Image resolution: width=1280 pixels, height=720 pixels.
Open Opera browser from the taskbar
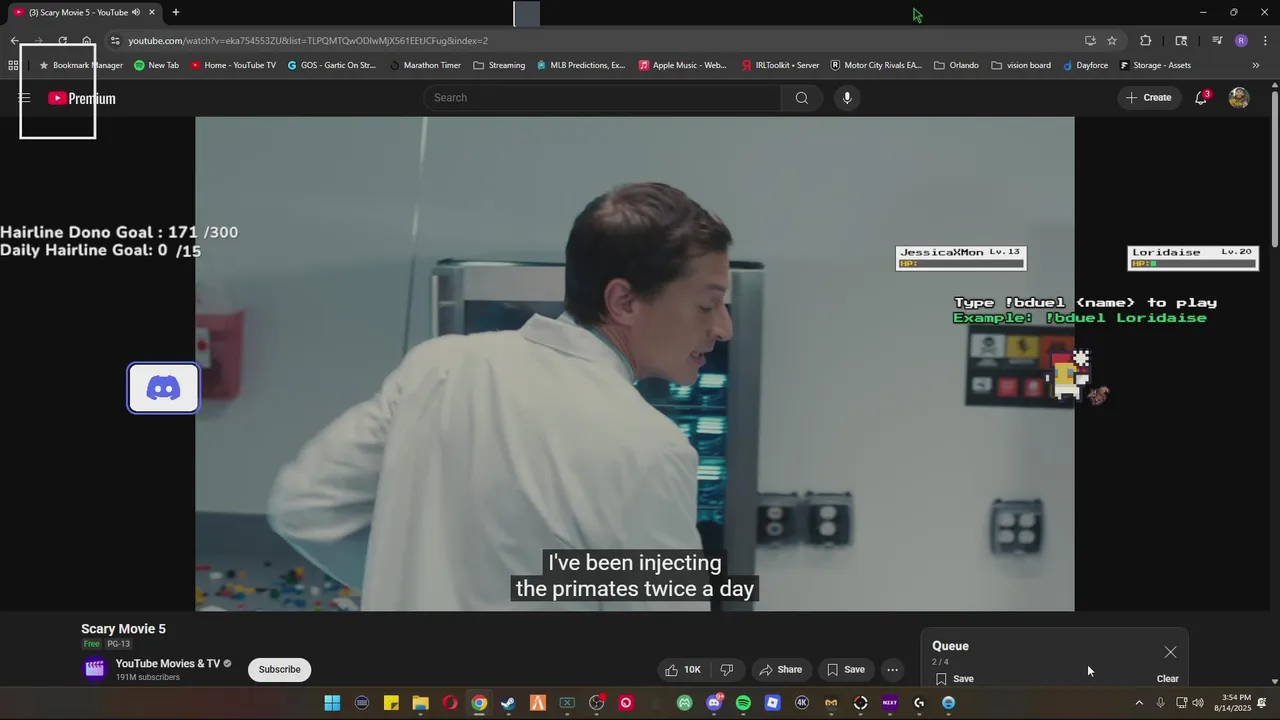pyautogui.click(x=450, y=703)
